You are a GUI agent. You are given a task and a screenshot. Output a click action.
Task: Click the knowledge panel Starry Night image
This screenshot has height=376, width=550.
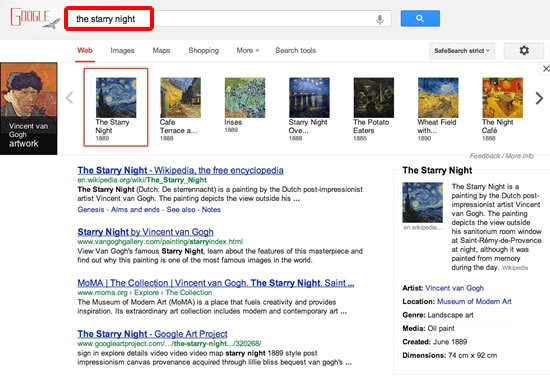point(422,202)
